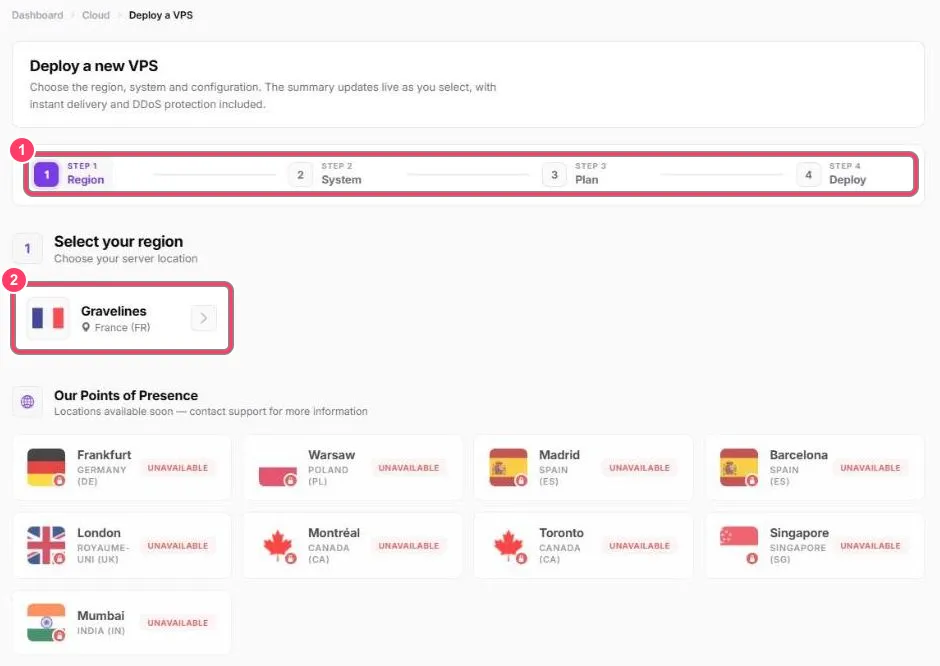940x666 pixels.
Task: Jump to Step 2 System
Action: pyautogui.click(x=325, y=174)
